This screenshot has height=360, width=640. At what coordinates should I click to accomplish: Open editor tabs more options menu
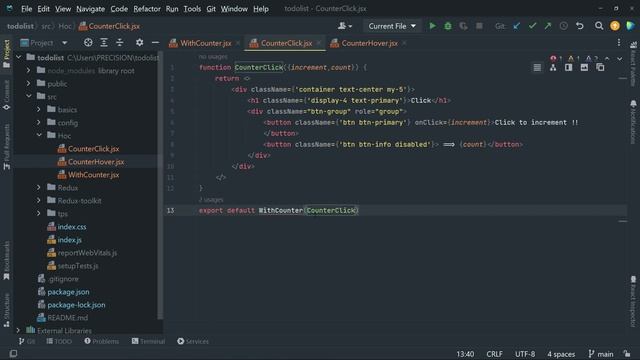(x=619, y=43)
